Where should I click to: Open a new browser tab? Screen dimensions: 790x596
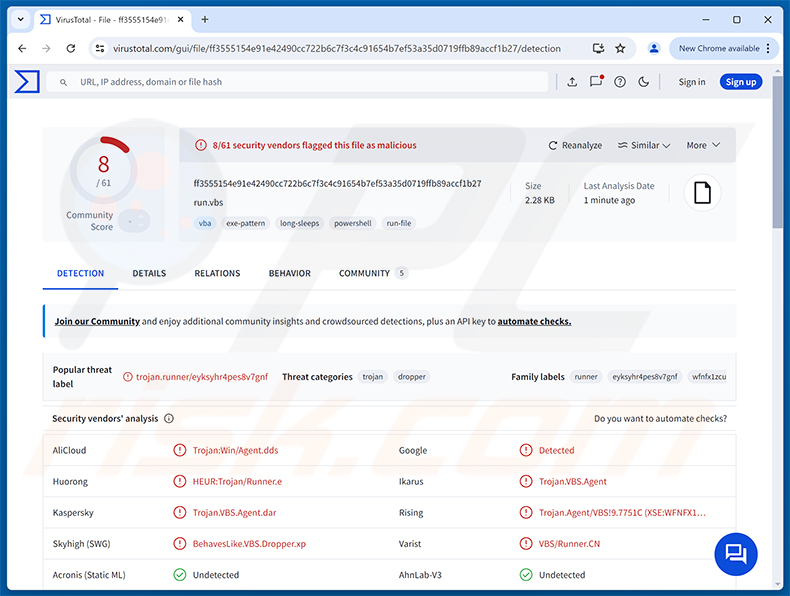pos(205,20)
